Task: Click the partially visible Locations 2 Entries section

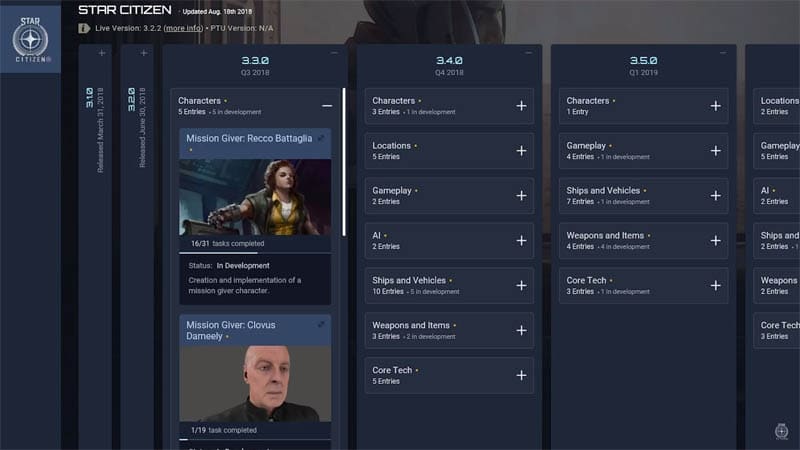Action: click(777, 106)
